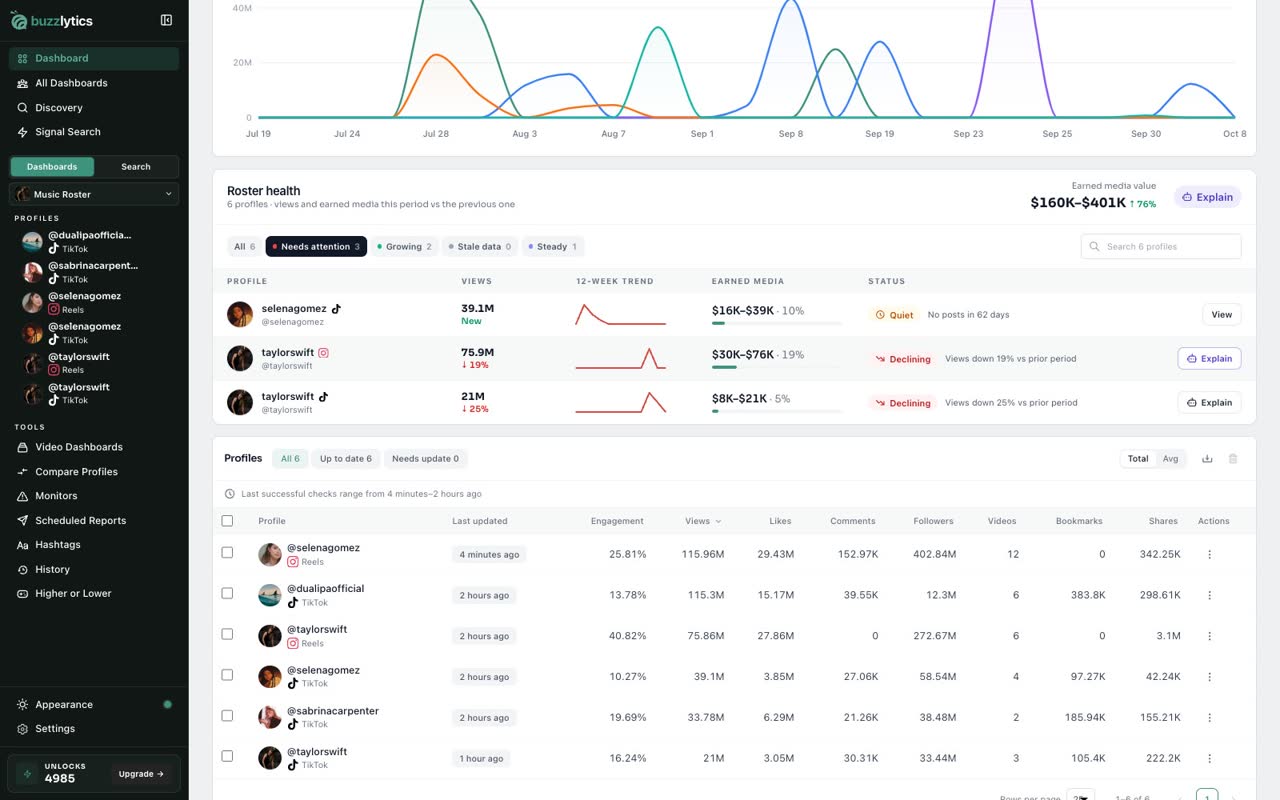Click the Search 6 profiles field
The image size is (1280, 800).
click(x=1161, y=247)
